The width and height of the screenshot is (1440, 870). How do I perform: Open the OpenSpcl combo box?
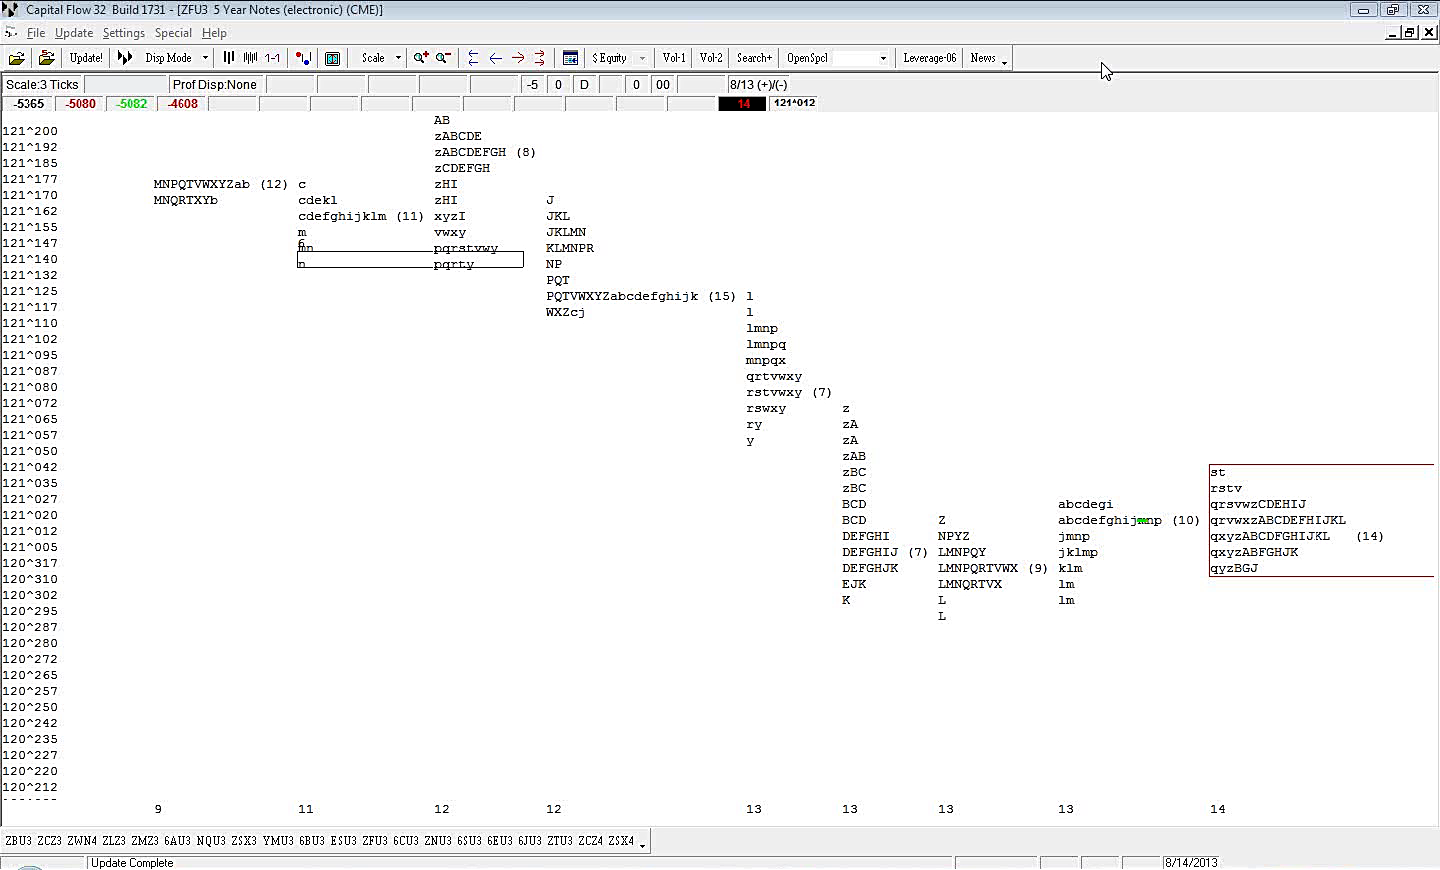[x=883, y=58]
